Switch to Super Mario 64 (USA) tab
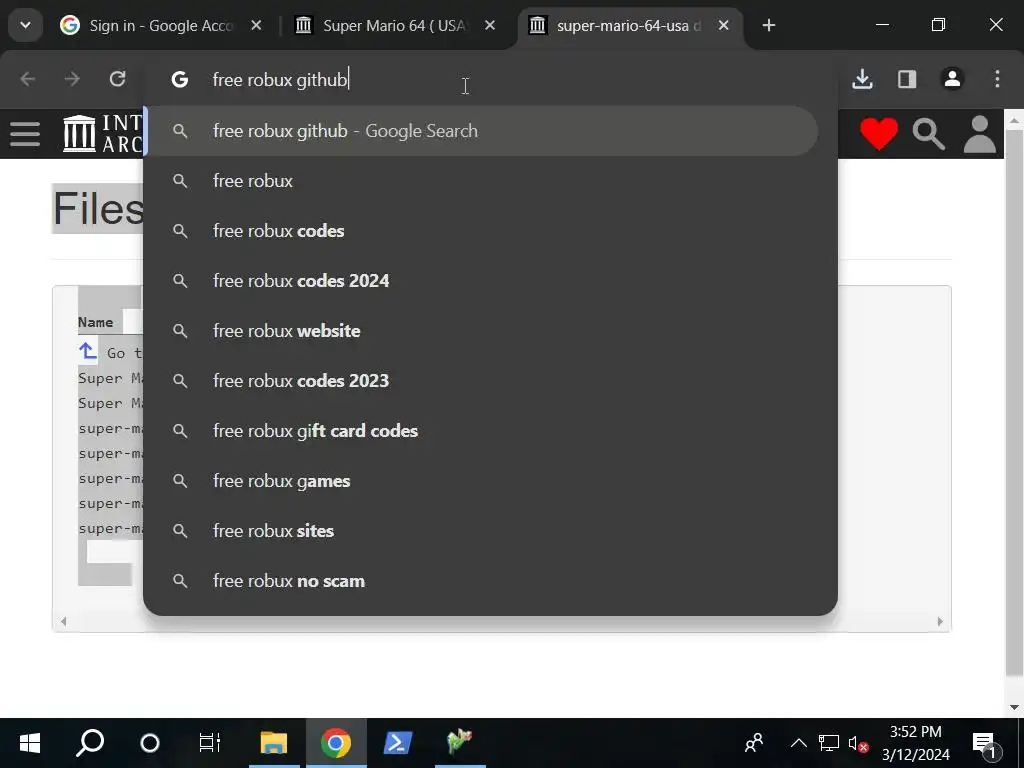 pos(396,25)
